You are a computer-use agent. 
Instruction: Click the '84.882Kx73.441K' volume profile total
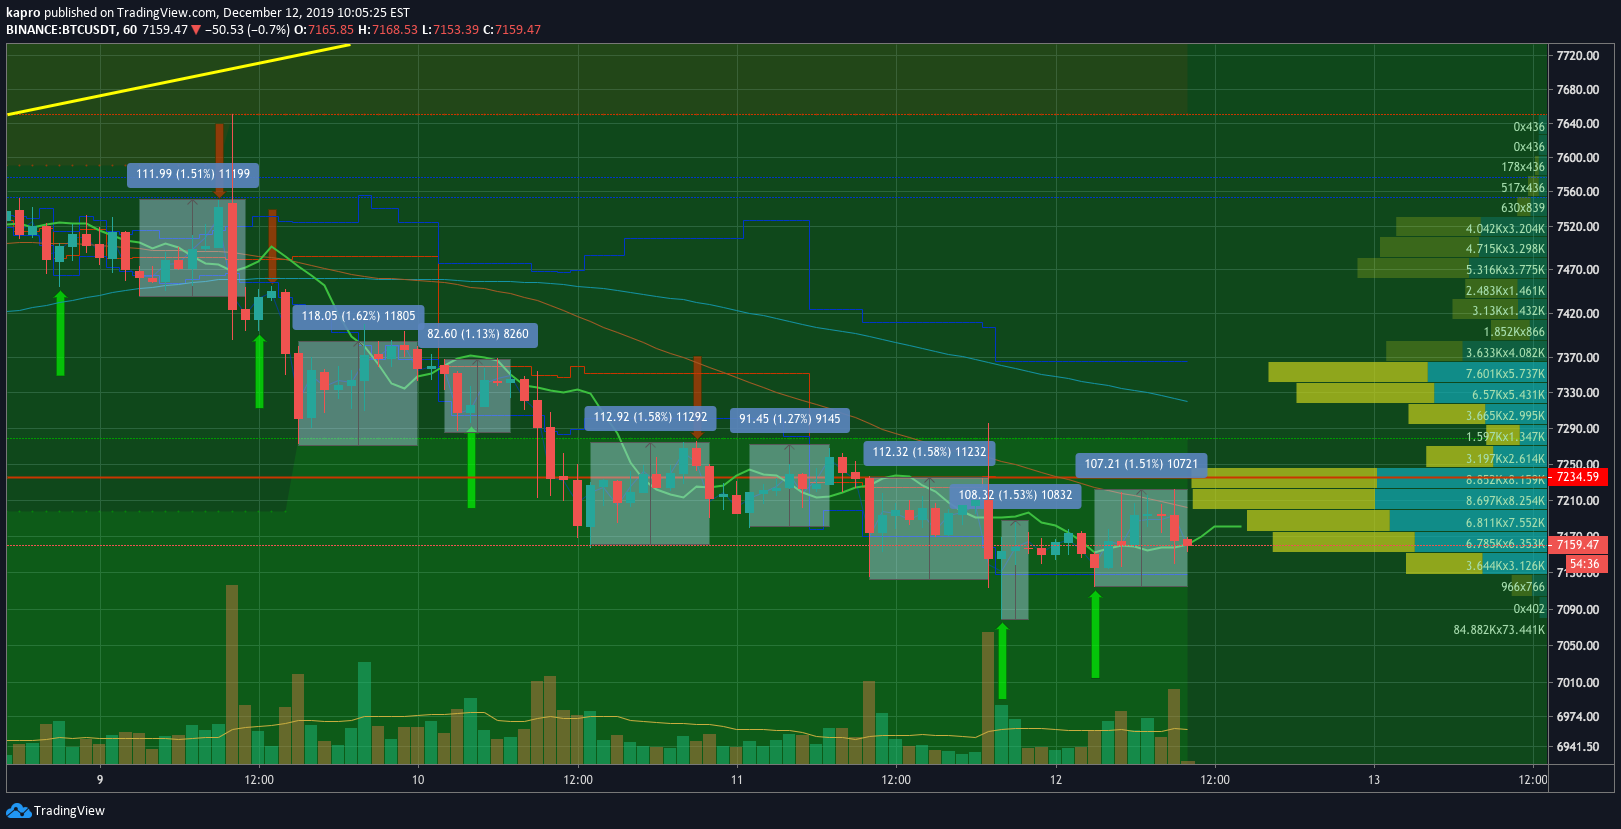click(x=1499, y=630)
